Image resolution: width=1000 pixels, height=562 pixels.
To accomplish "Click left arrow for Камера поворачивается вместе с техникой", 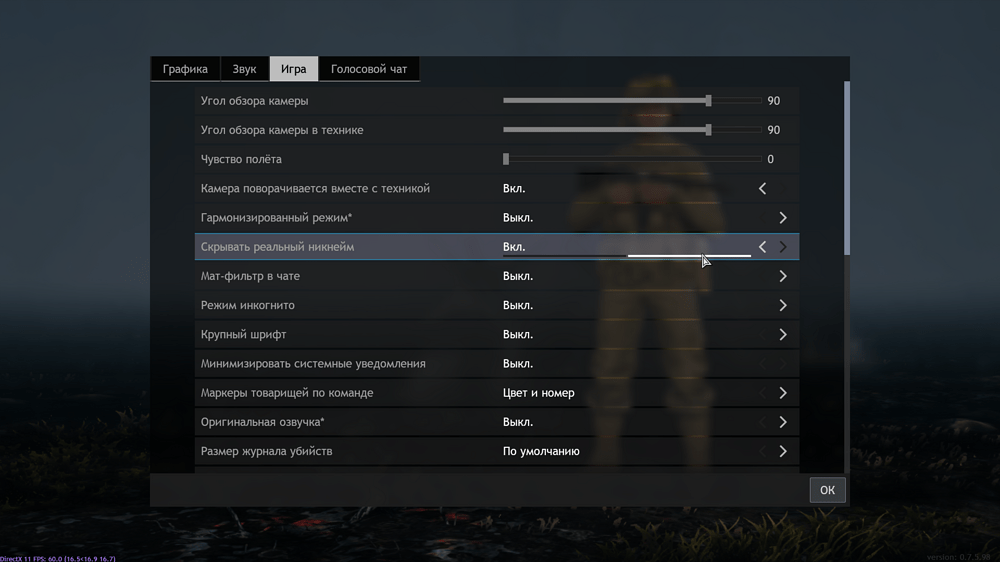I will 762,188.
